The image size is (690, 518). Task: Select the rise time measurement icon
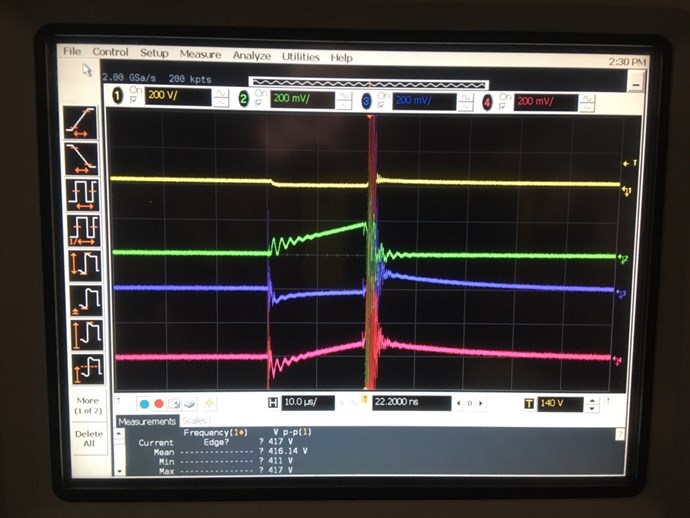pos(80,123)
